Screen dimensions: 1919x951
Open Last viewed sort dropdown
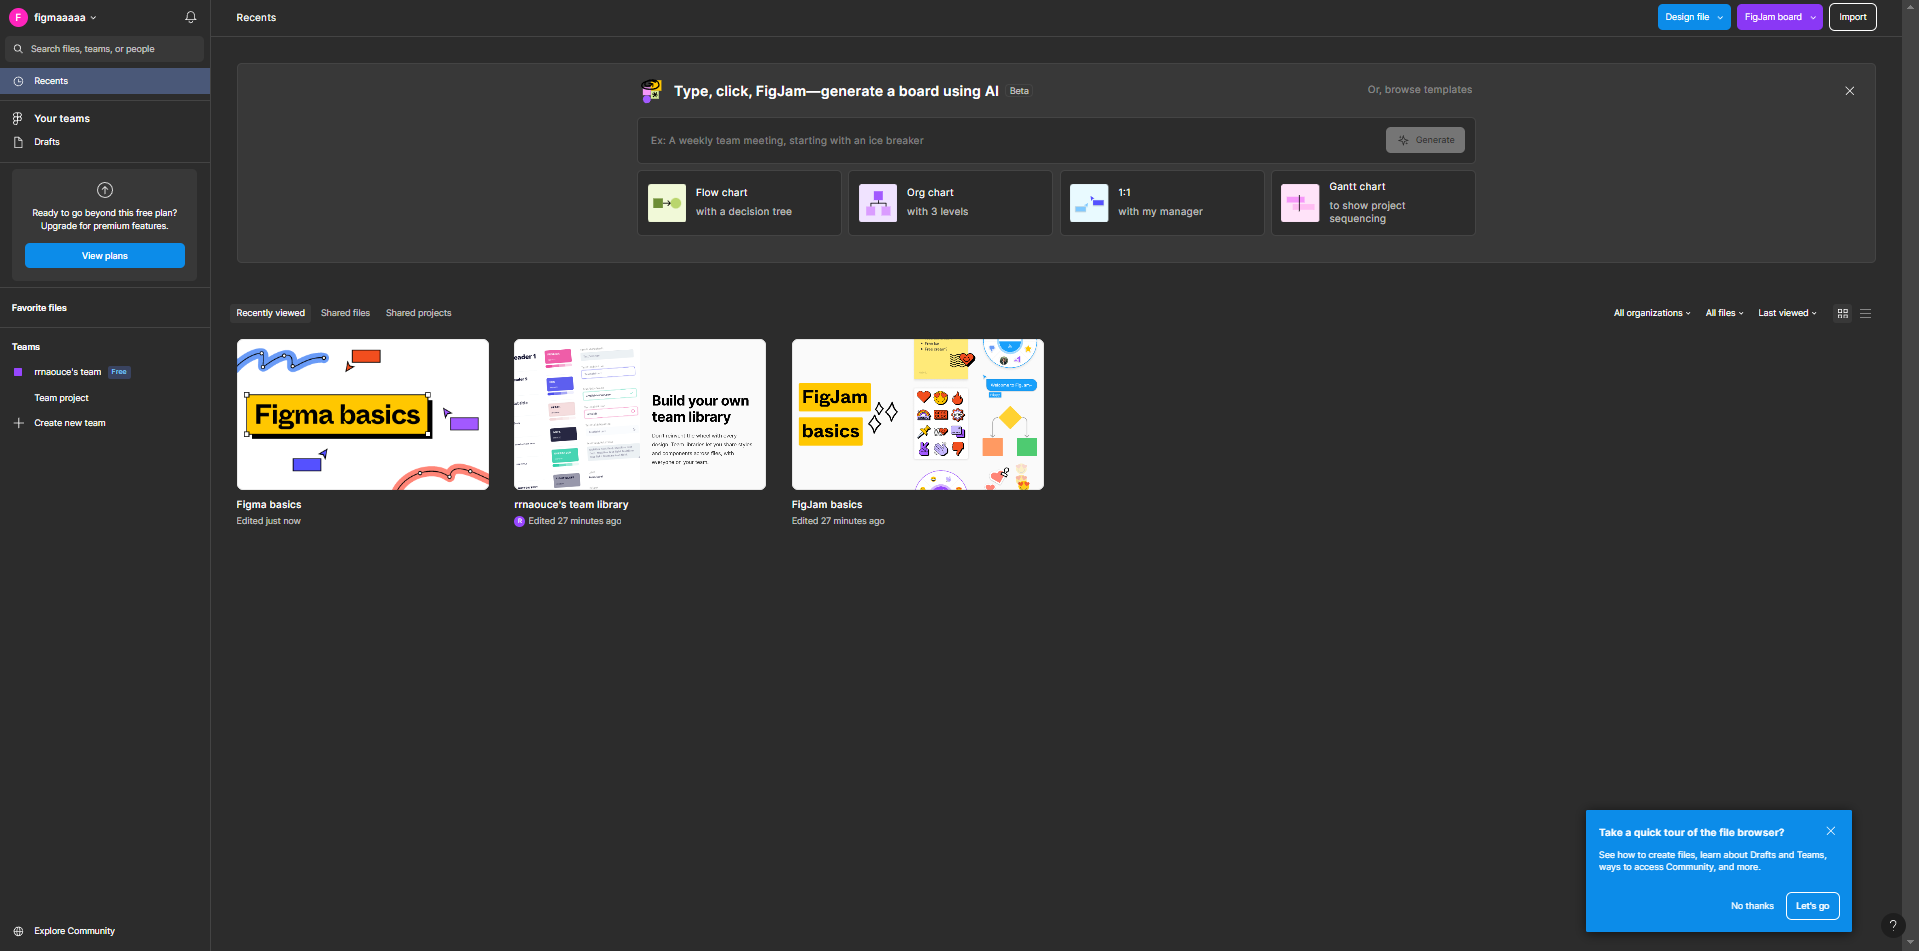pos(1787,313)
